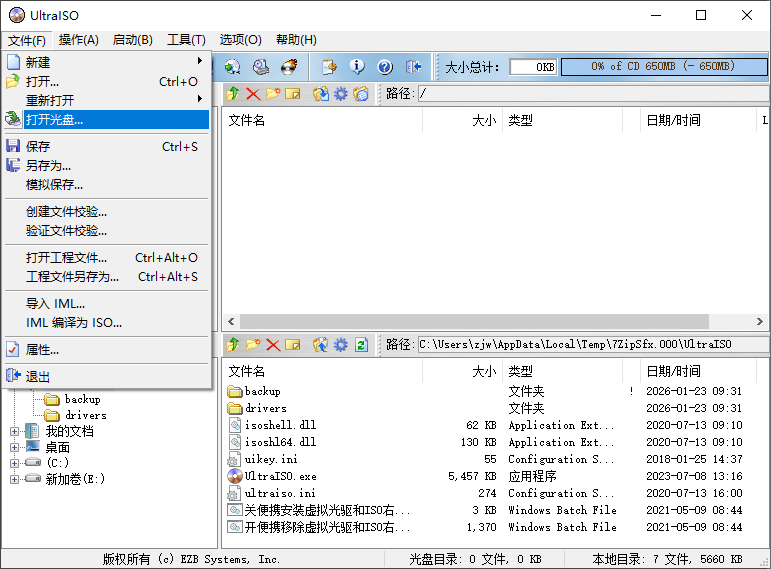771x569 pixels.
Task: Click the burn CD image icon
Action: [x=289, y=66]
